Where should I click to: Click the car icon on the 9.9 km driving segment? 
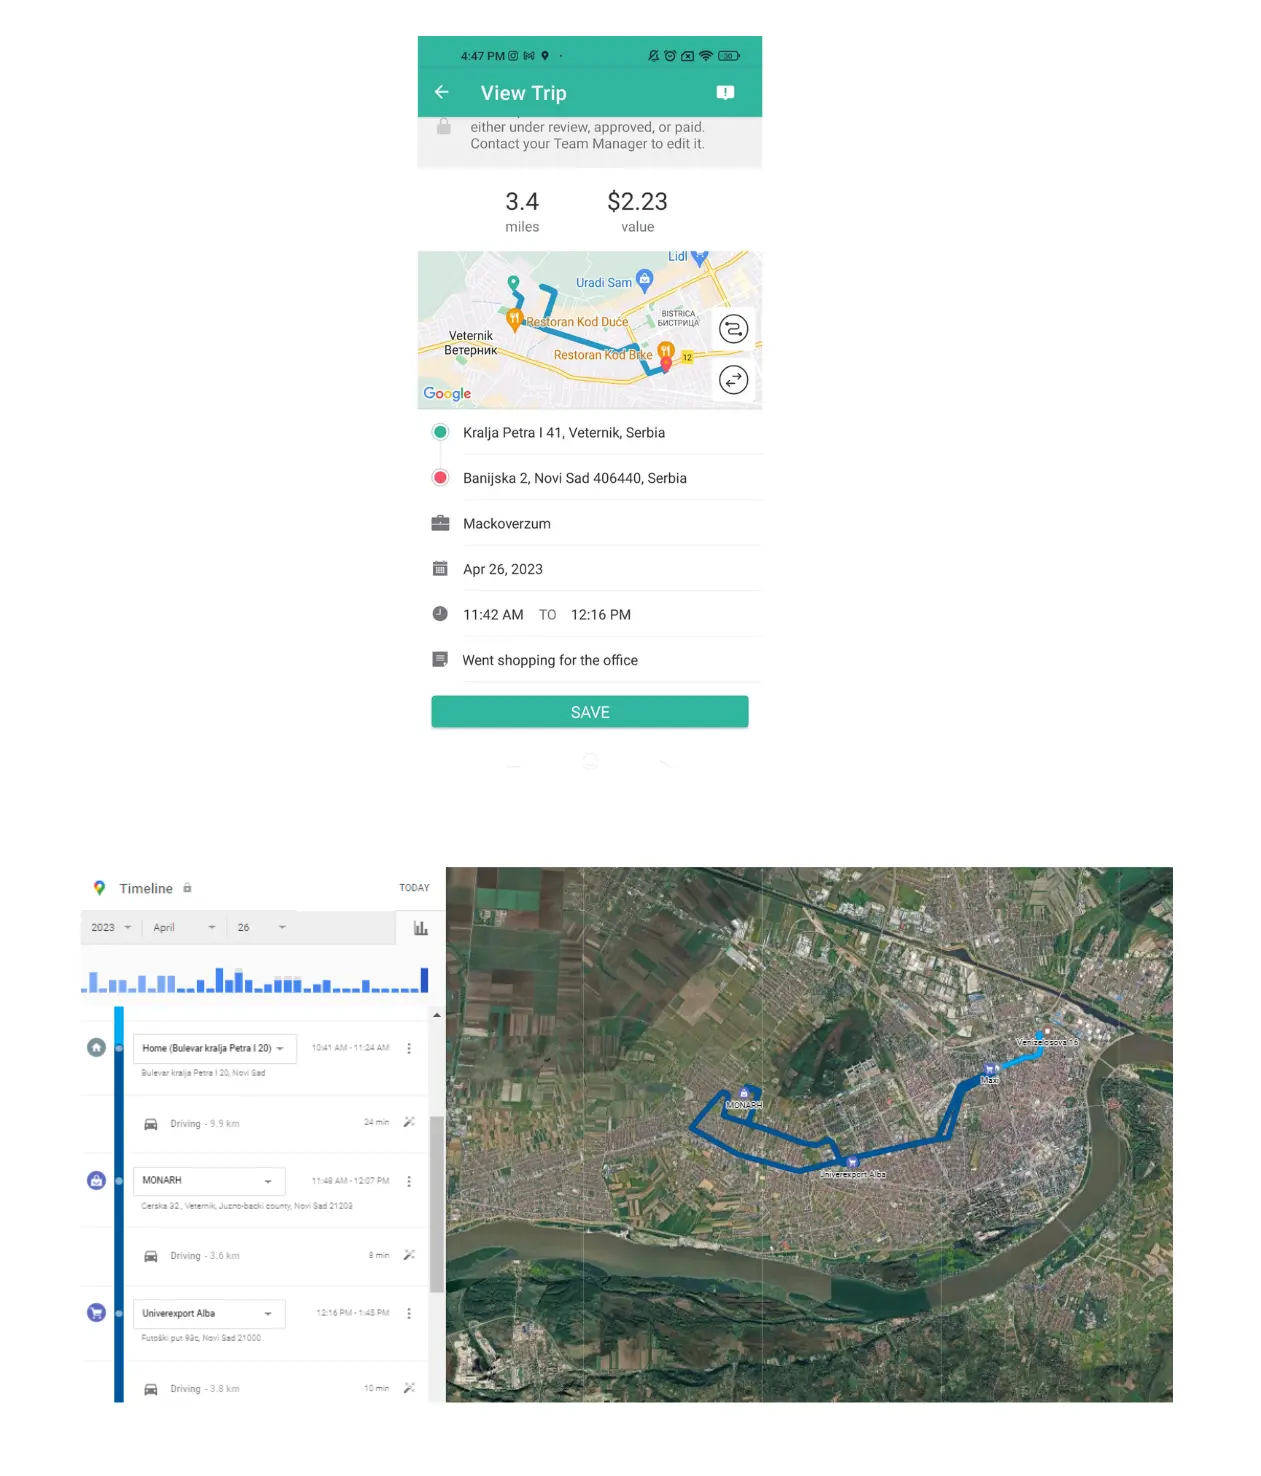[150, 1123]
